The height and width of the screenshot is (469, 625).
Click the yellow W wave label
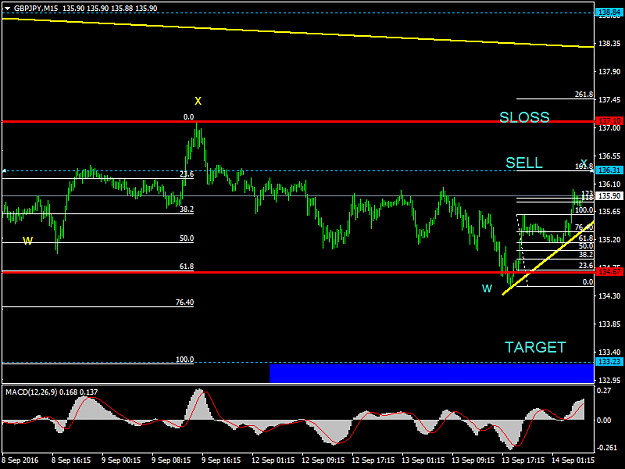click(x=28, y=241)
